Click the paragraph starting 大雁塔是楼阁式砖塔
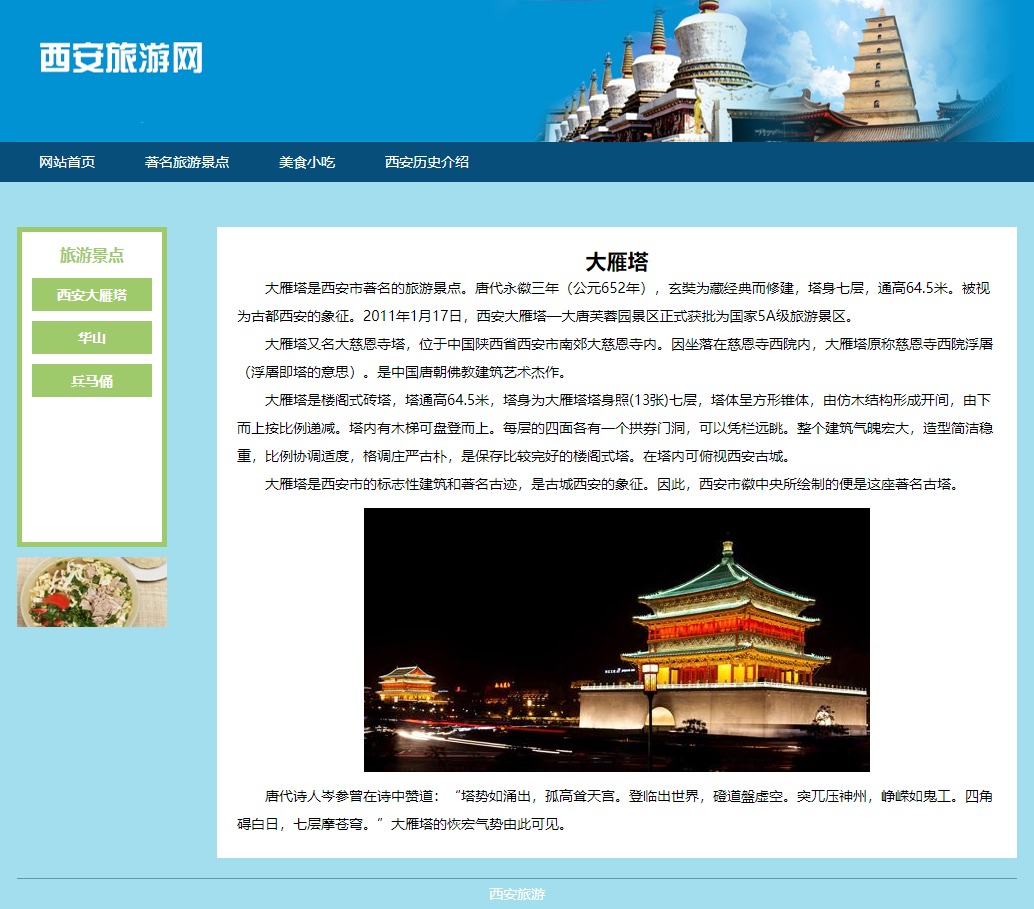 (x=616, y=428)
